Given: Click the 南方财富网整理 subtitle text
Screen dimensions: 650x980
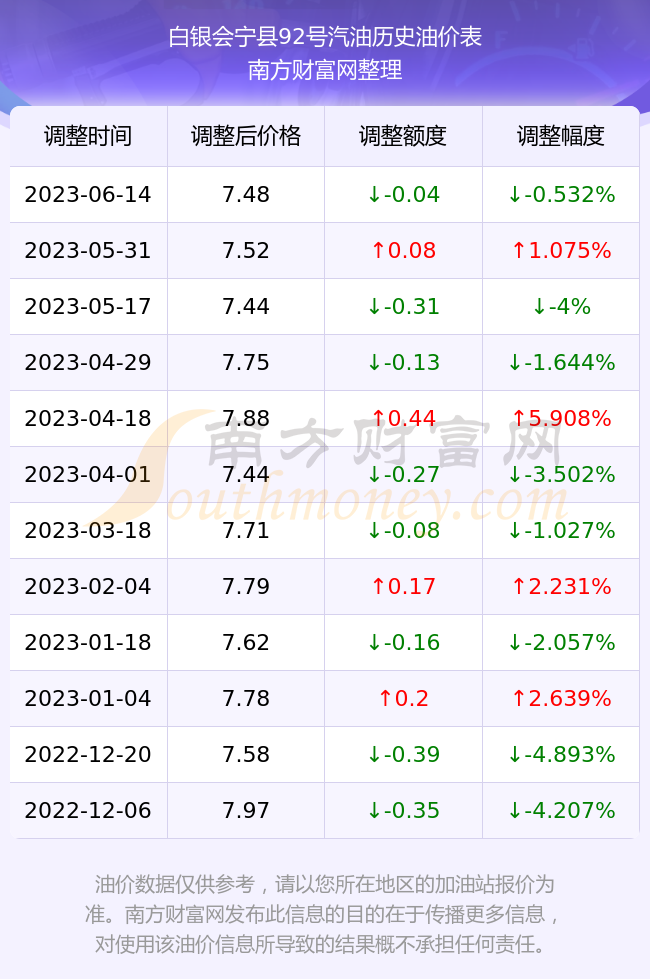Looking at the screenshot, I should (x=325, y=70).
